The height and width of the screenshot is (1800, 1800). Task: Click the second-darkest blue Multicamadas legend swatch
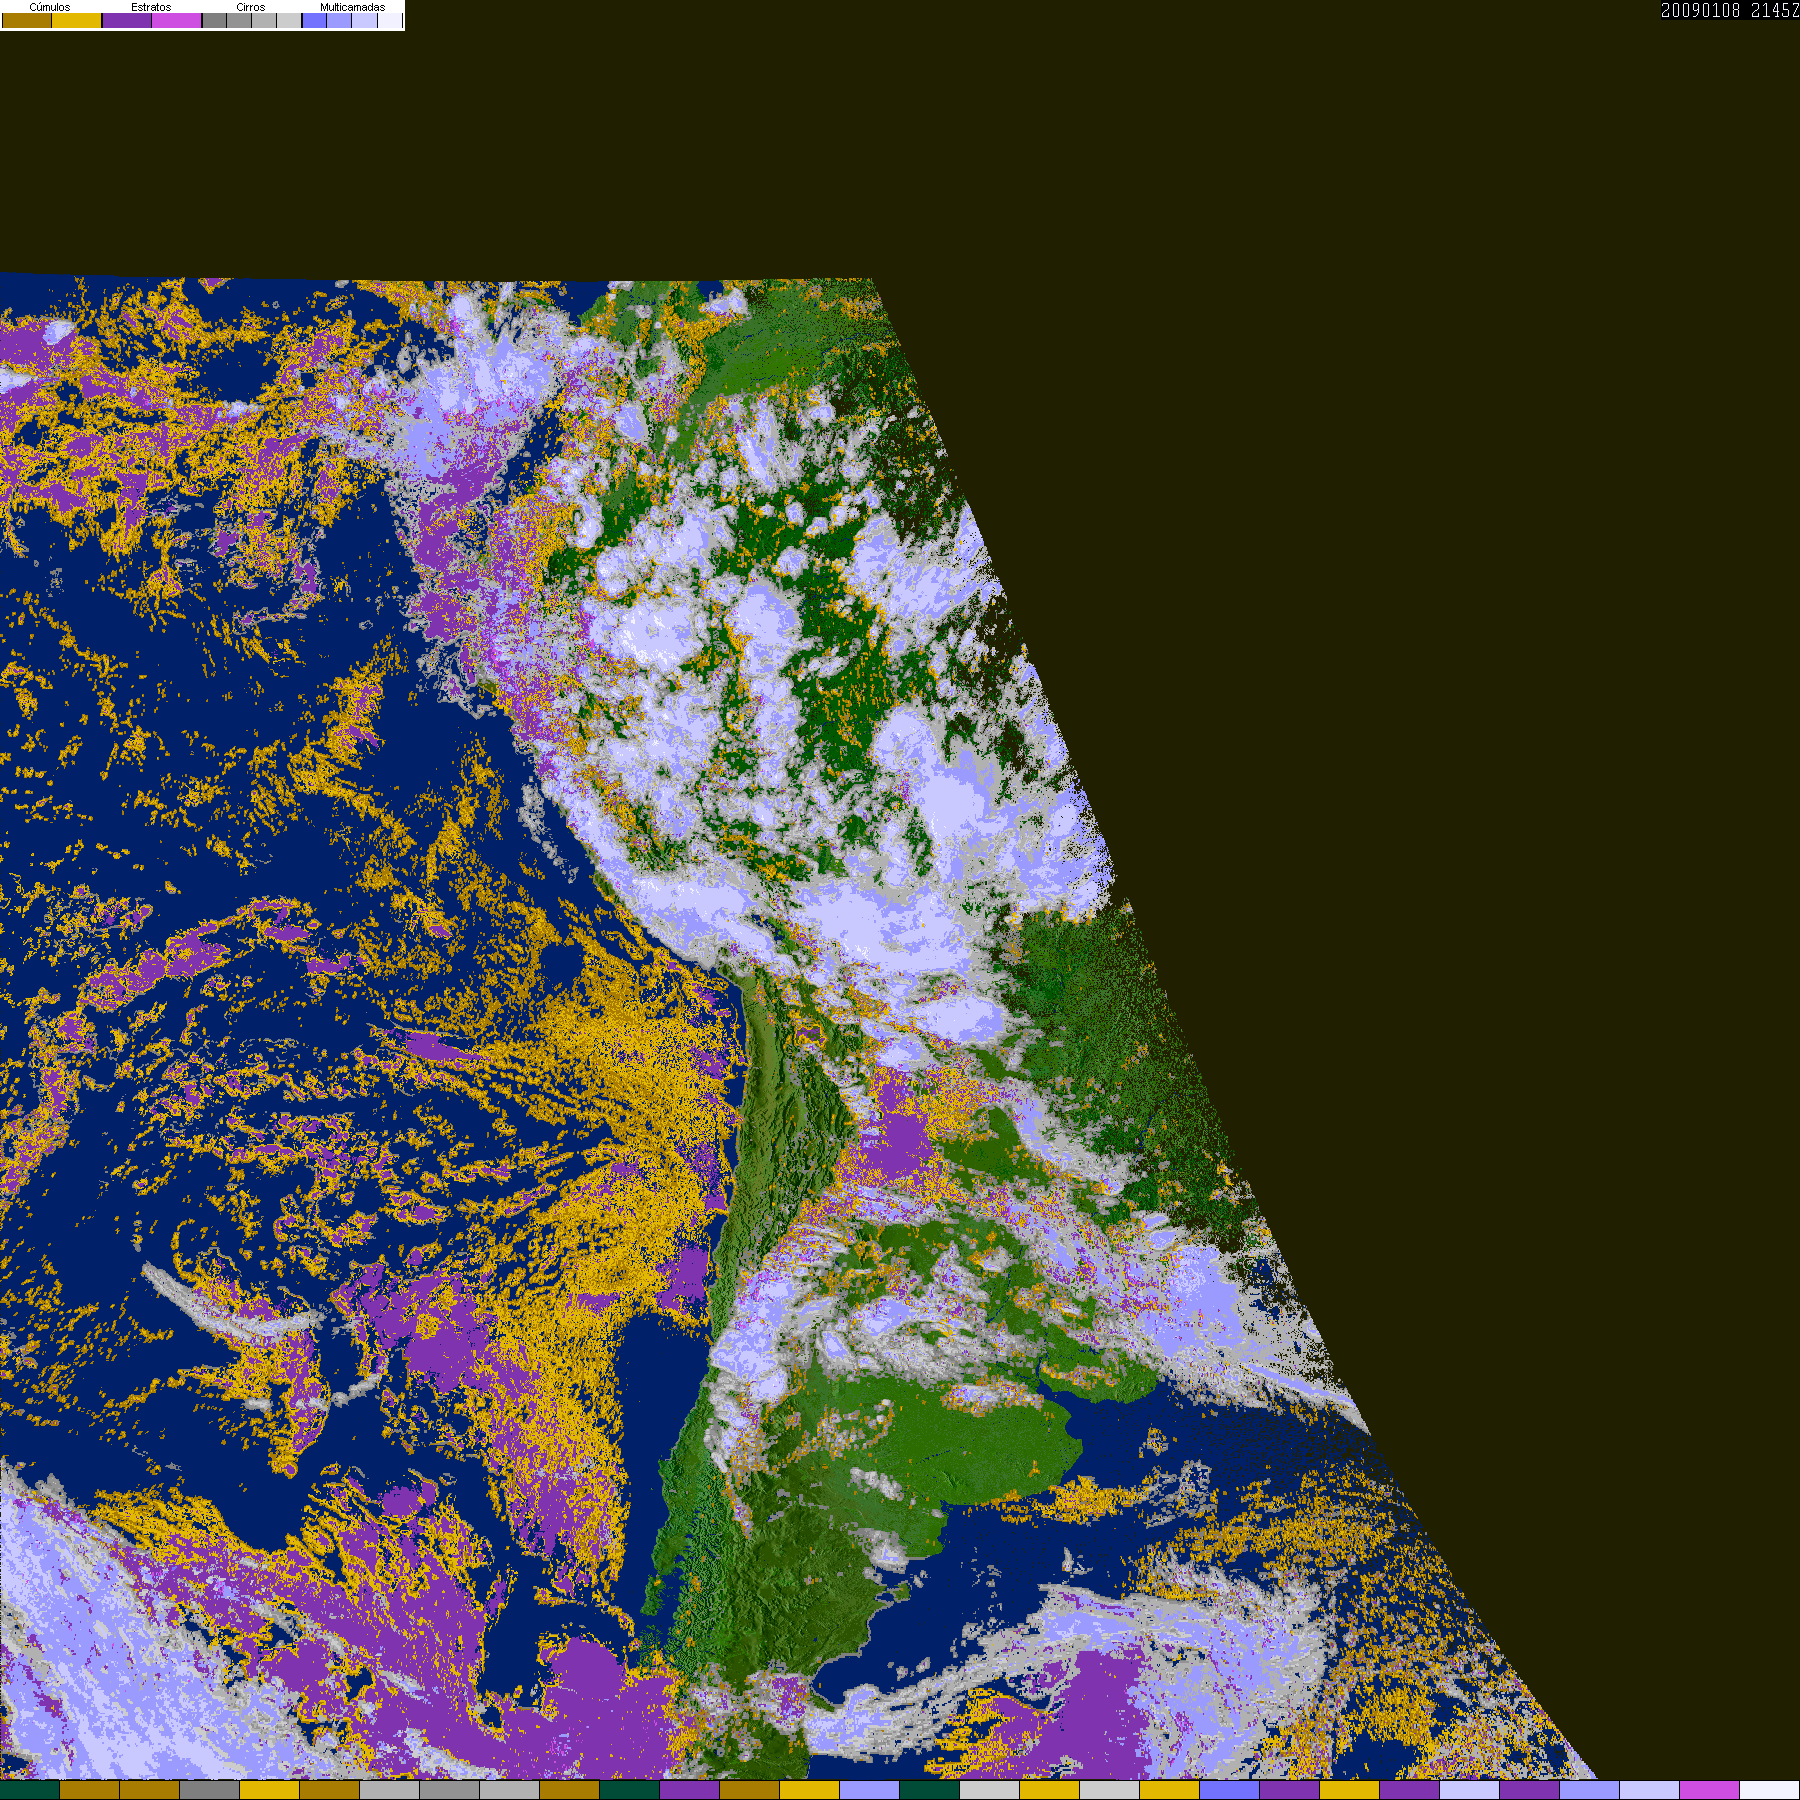click(339, 20)
